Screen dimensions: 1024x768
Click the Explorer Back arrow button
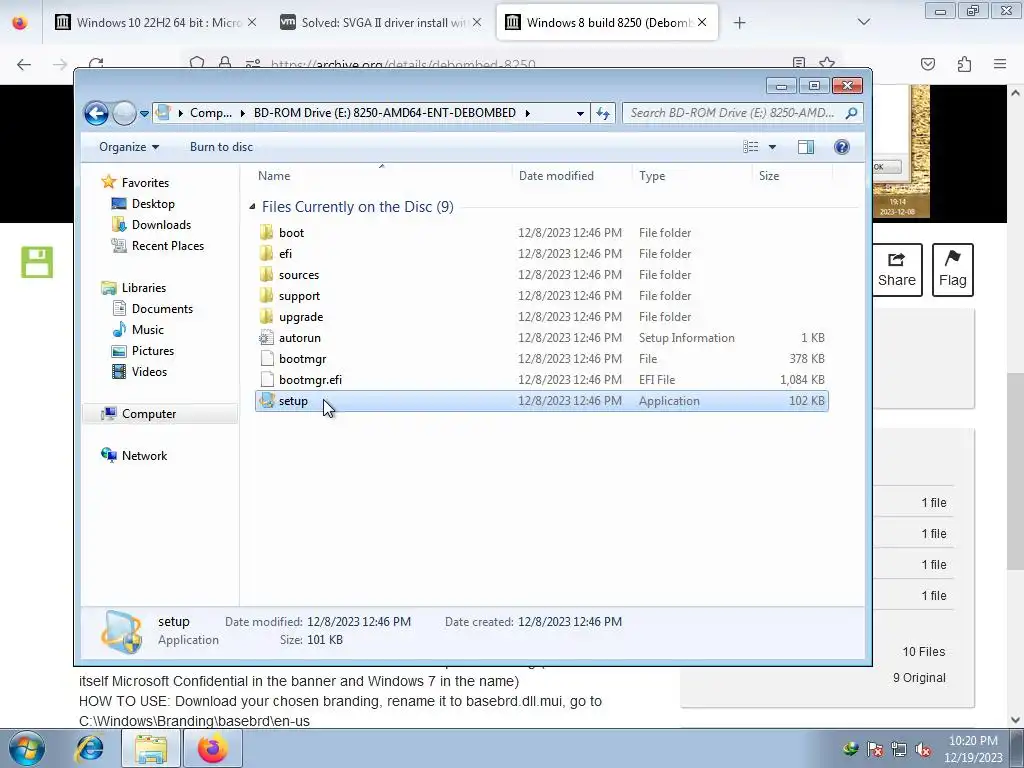pos(96,113)
